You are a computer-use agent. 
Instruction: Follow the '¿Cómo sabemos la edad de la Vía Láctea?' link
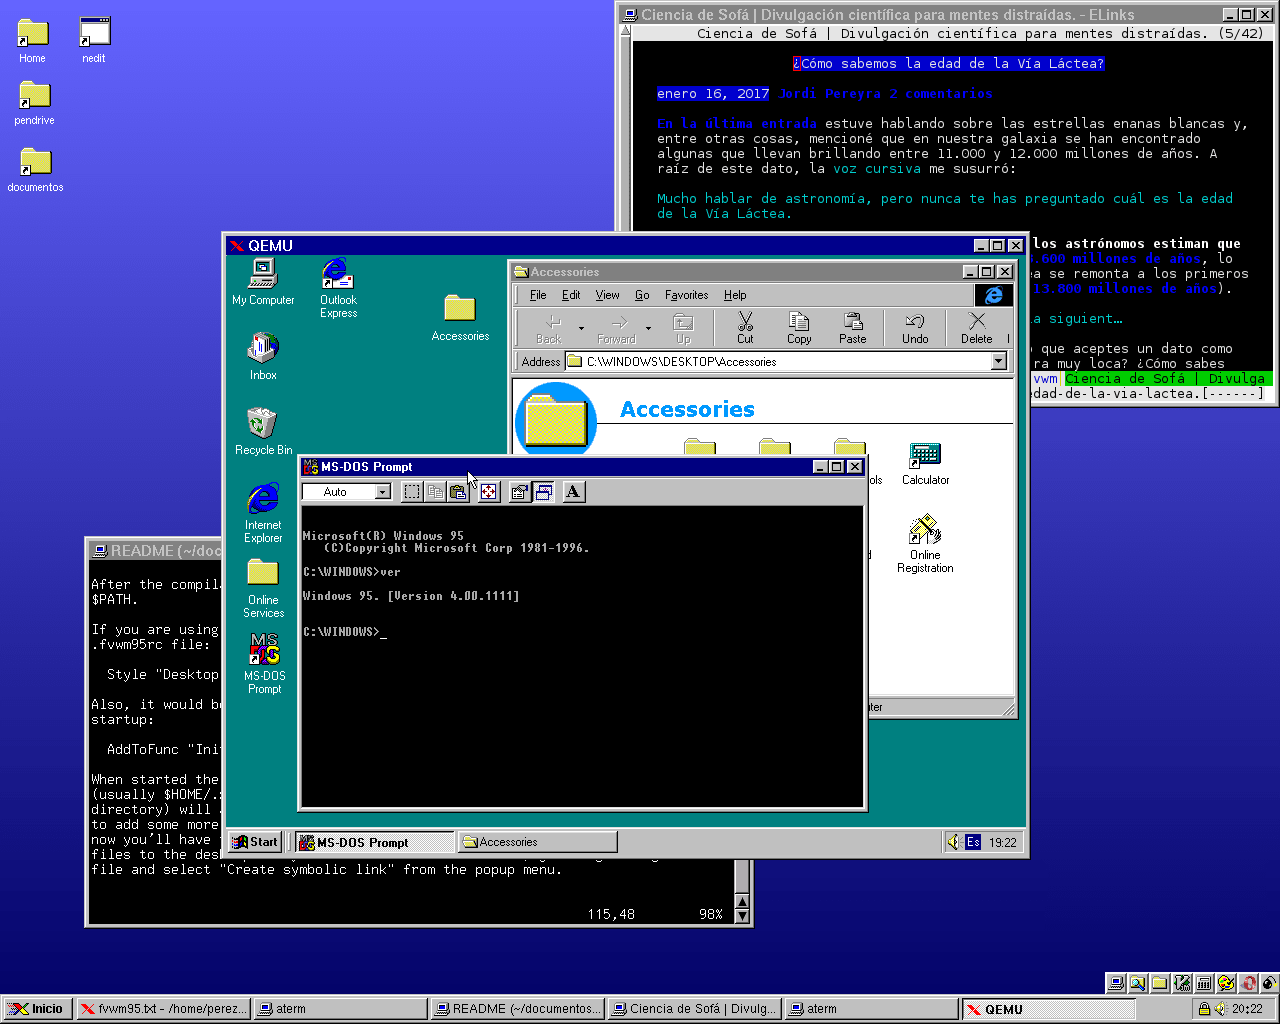pyautogui.click(x=949, y=64)
